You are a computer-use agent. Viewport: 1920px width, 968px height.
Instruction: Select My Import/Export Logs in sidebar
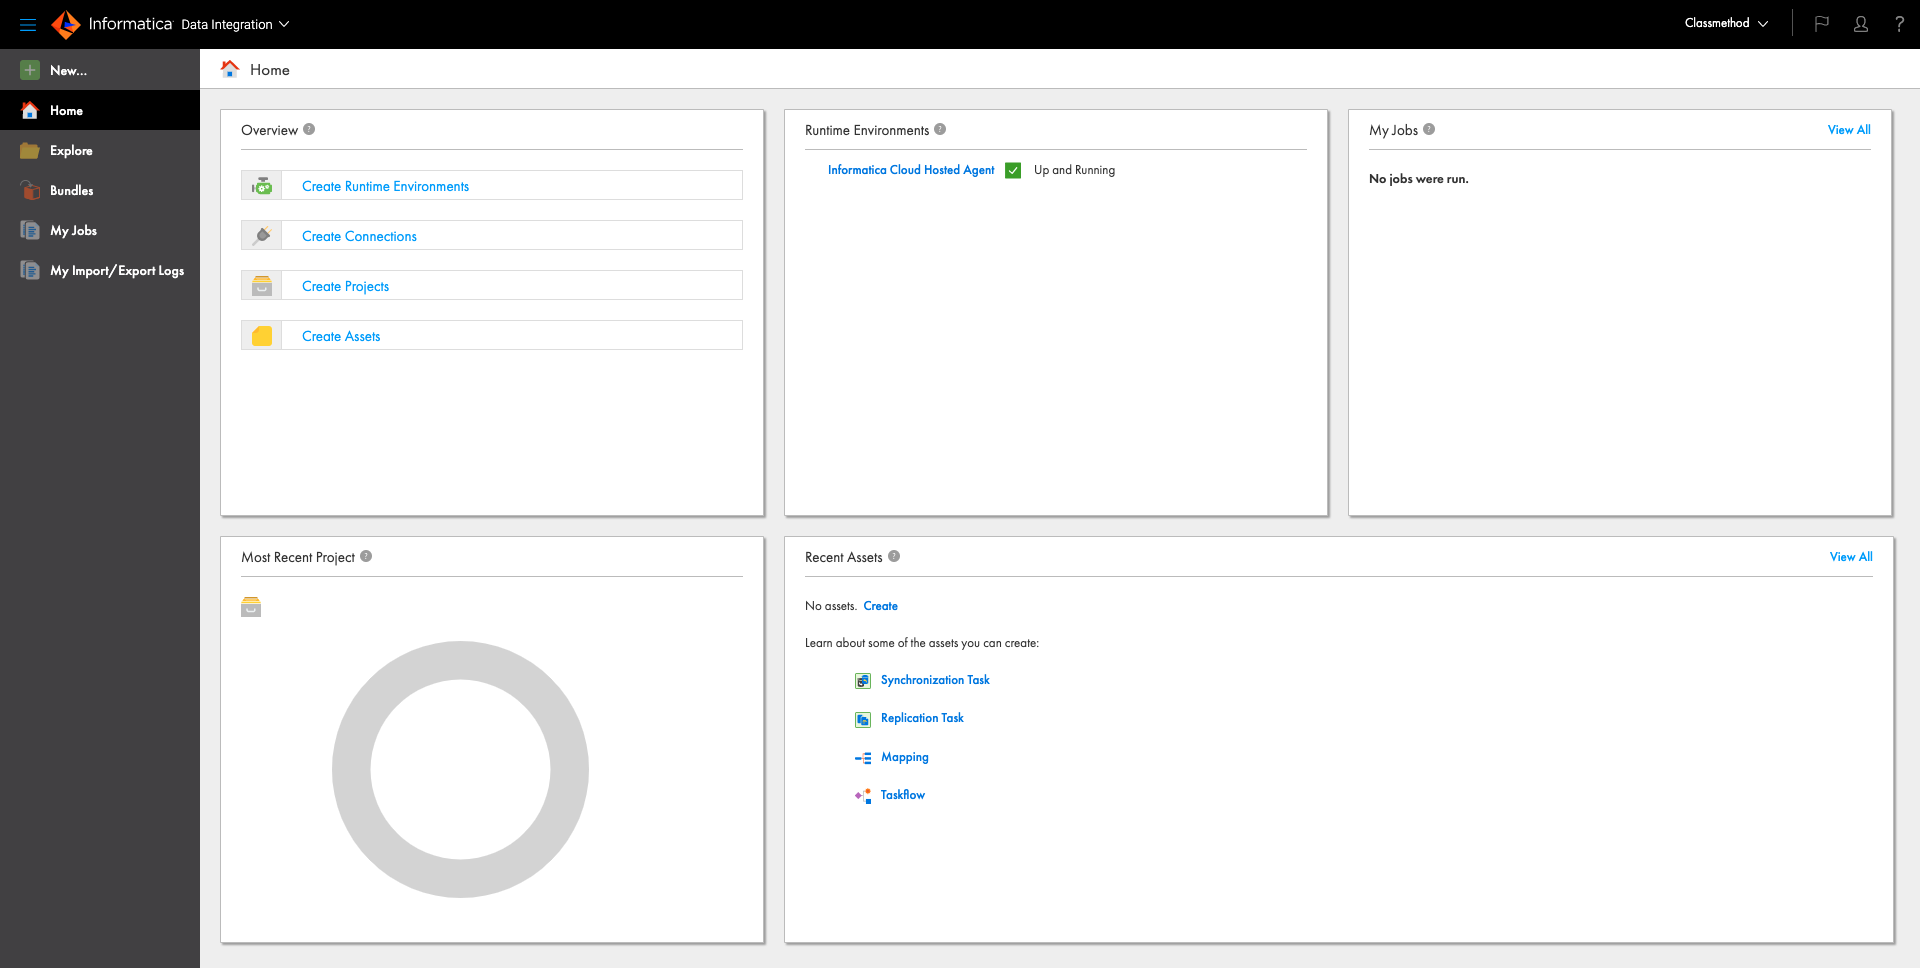[117, 270]
